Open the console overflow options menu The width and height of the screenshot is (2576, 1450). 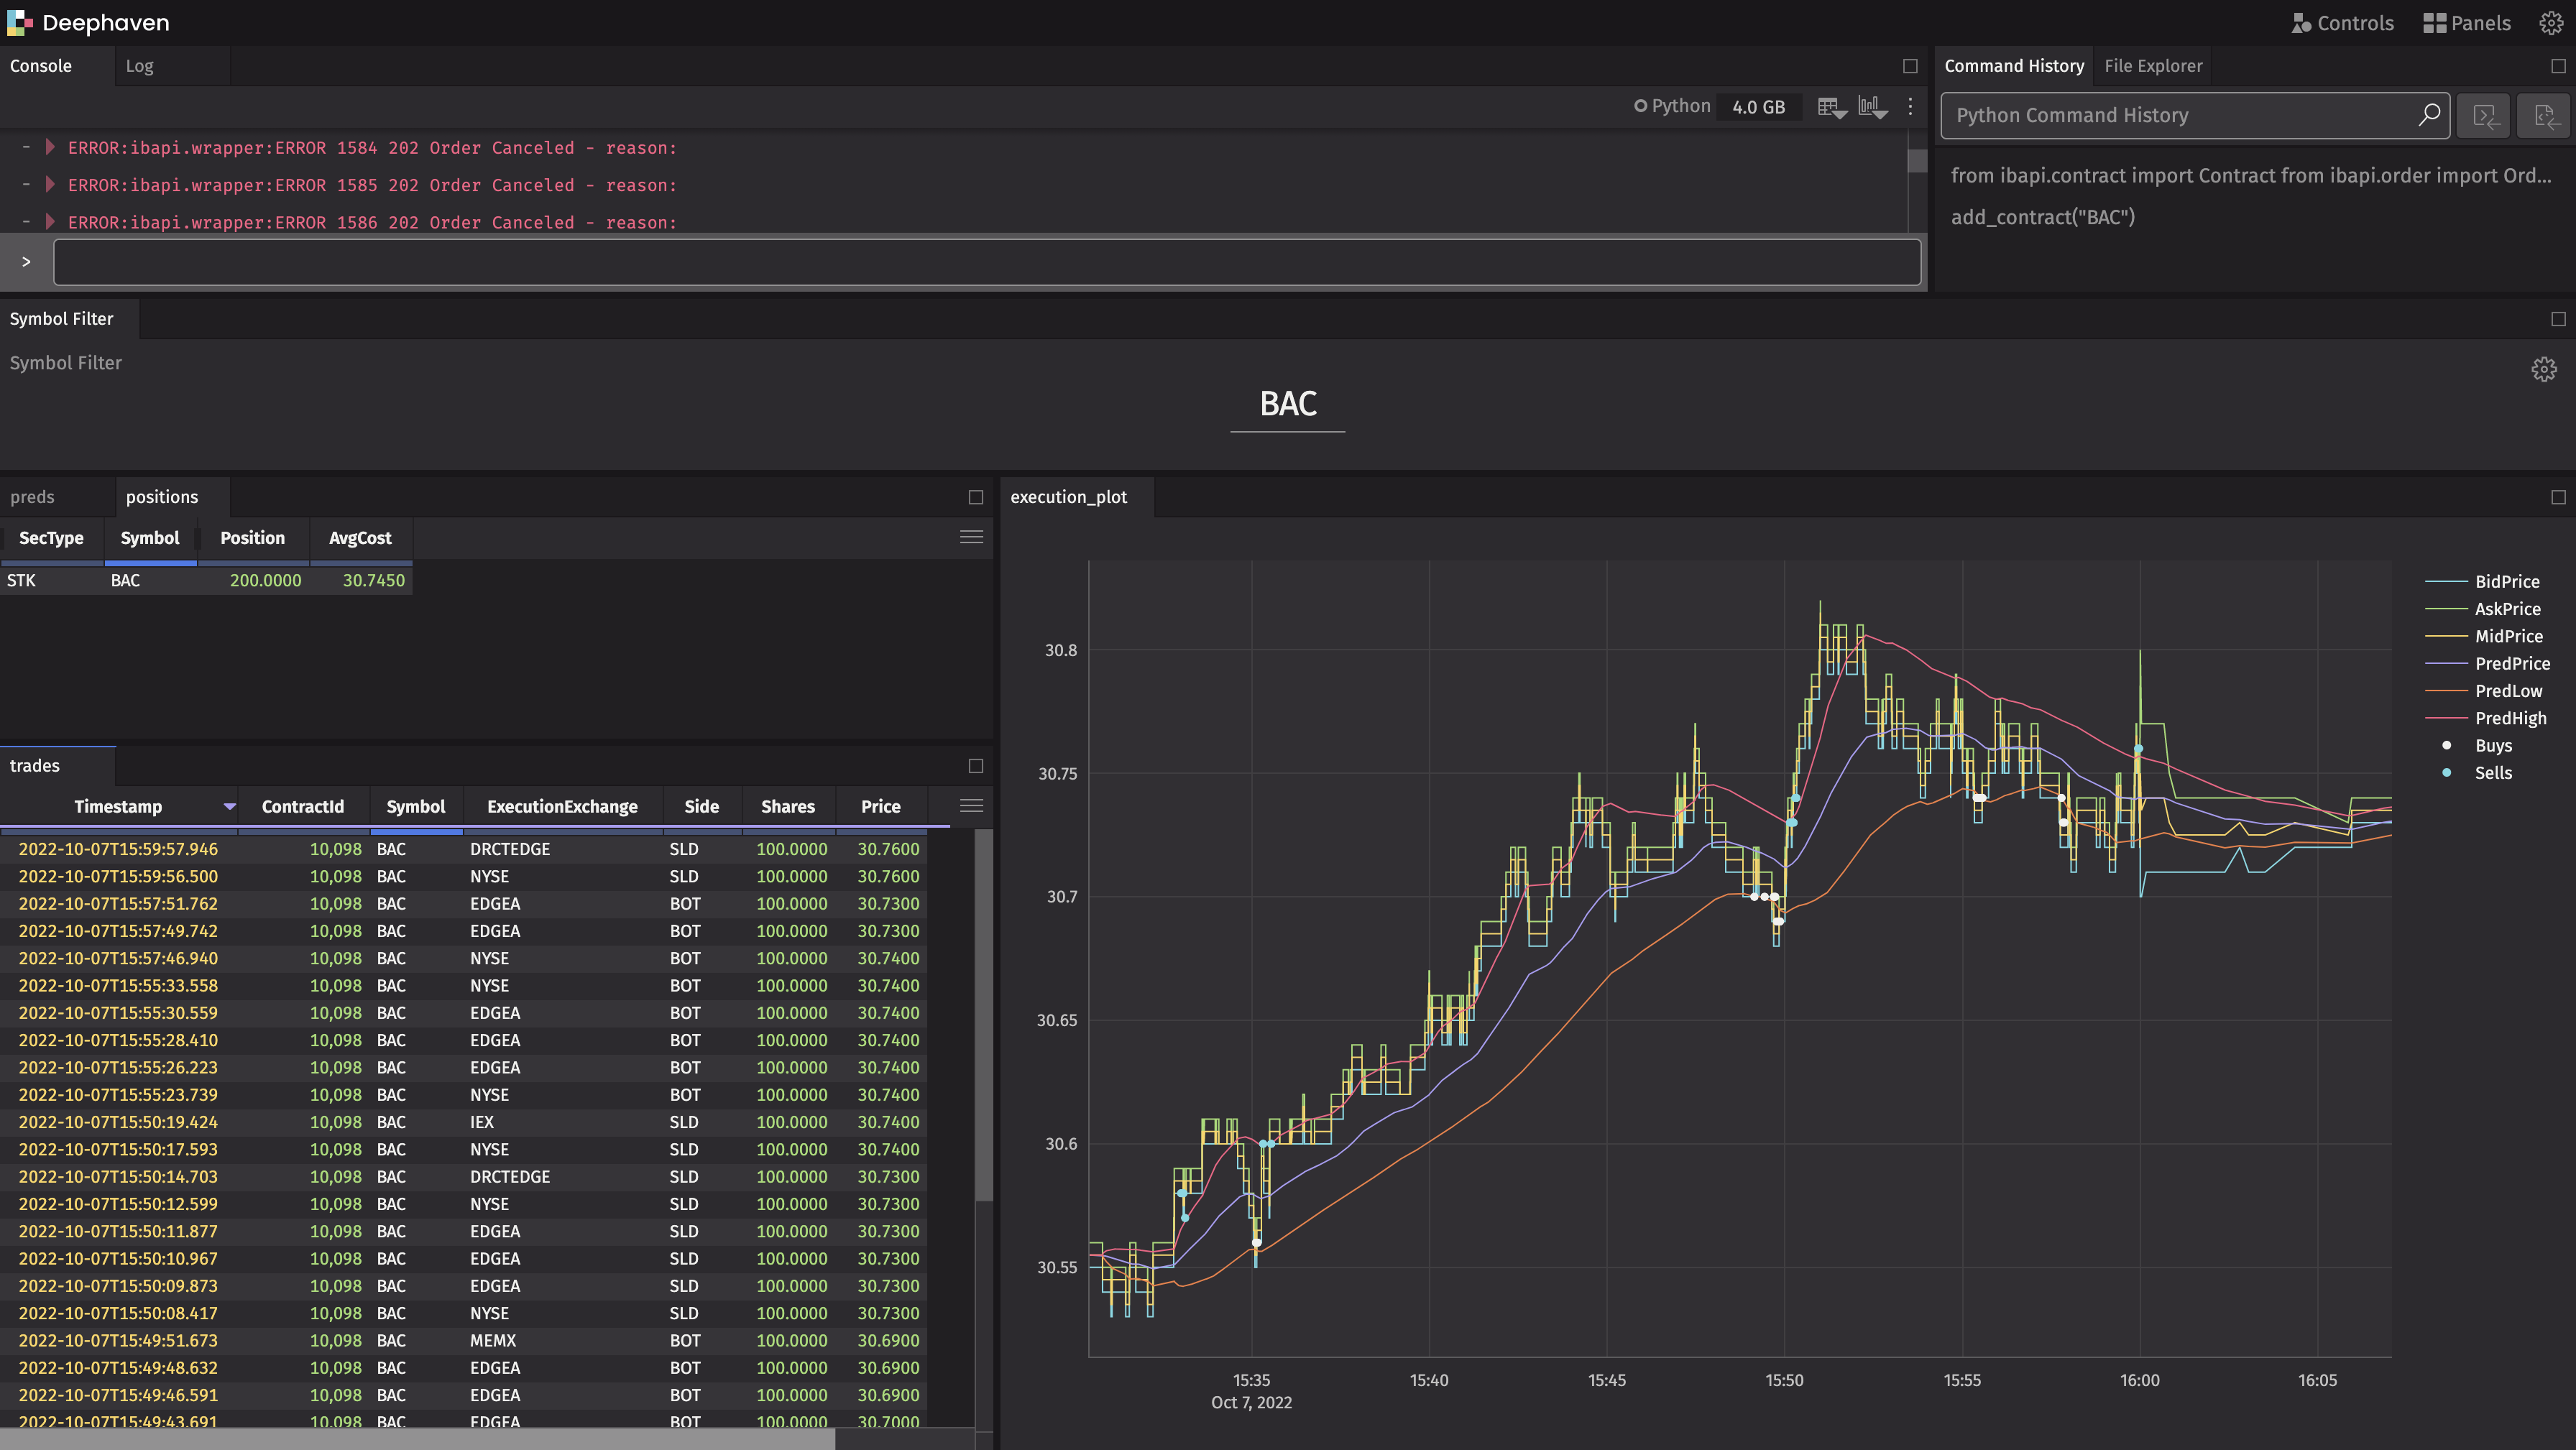[x=1910, y=107]
